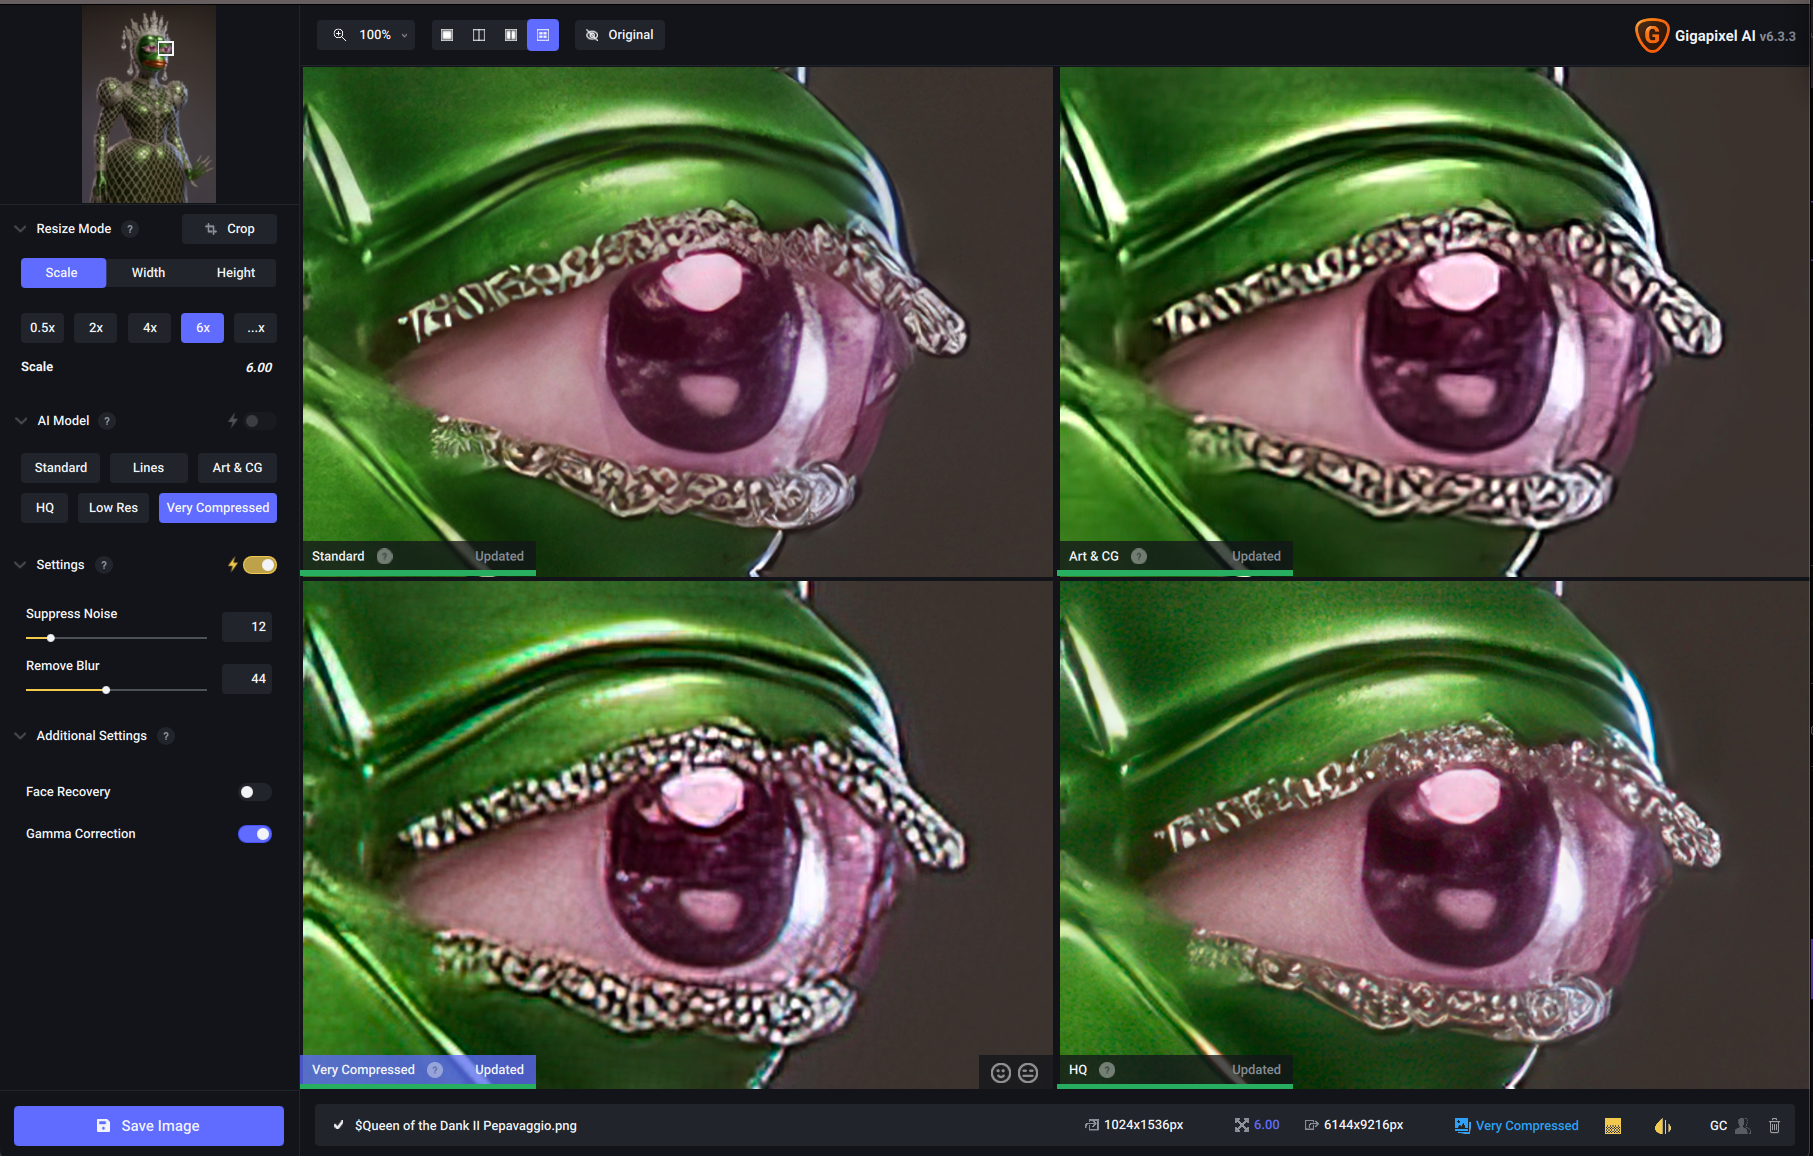Open the custom ...x scale option

(x=256, y=328)
